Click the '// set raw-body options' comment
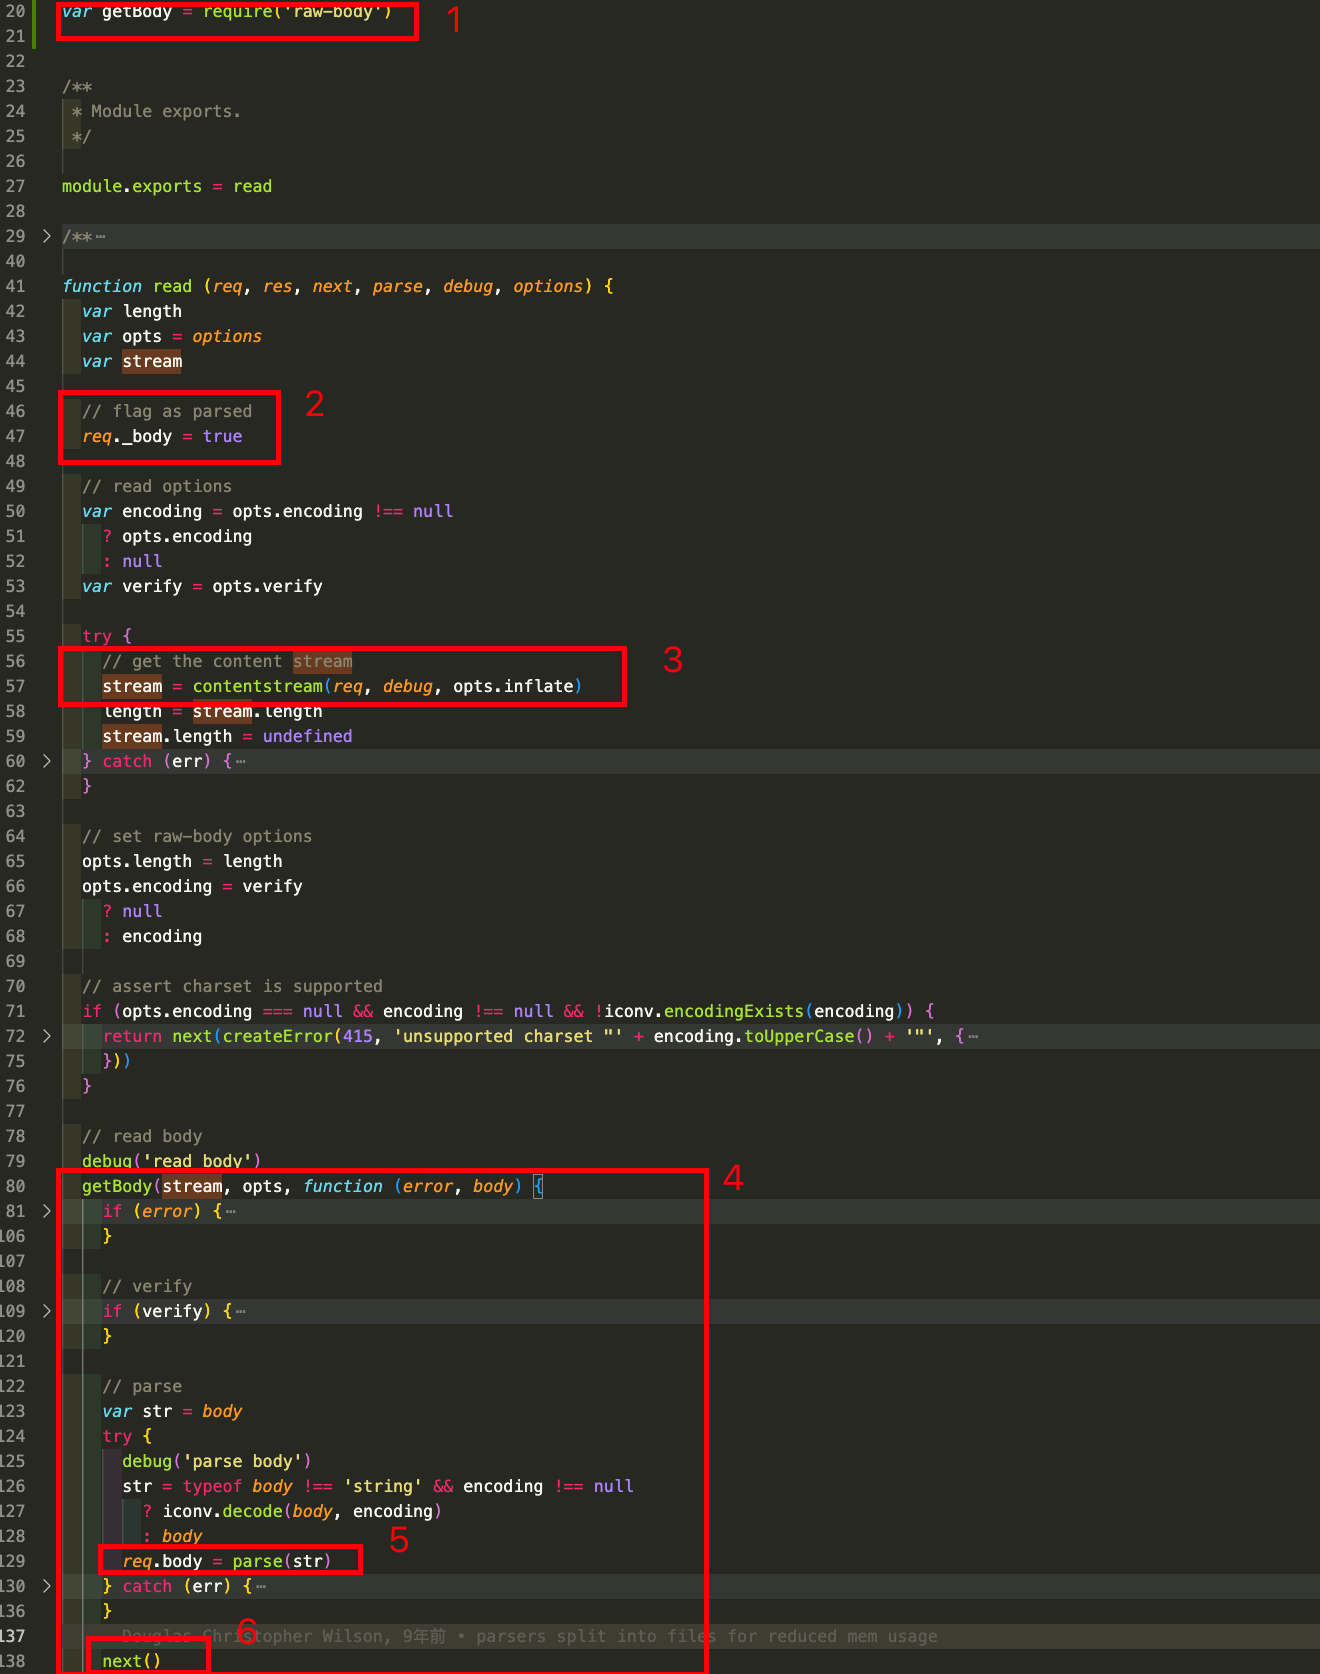Image resolution: width=1320 pixels, height=1674 pixels. [x=197, y=836]
